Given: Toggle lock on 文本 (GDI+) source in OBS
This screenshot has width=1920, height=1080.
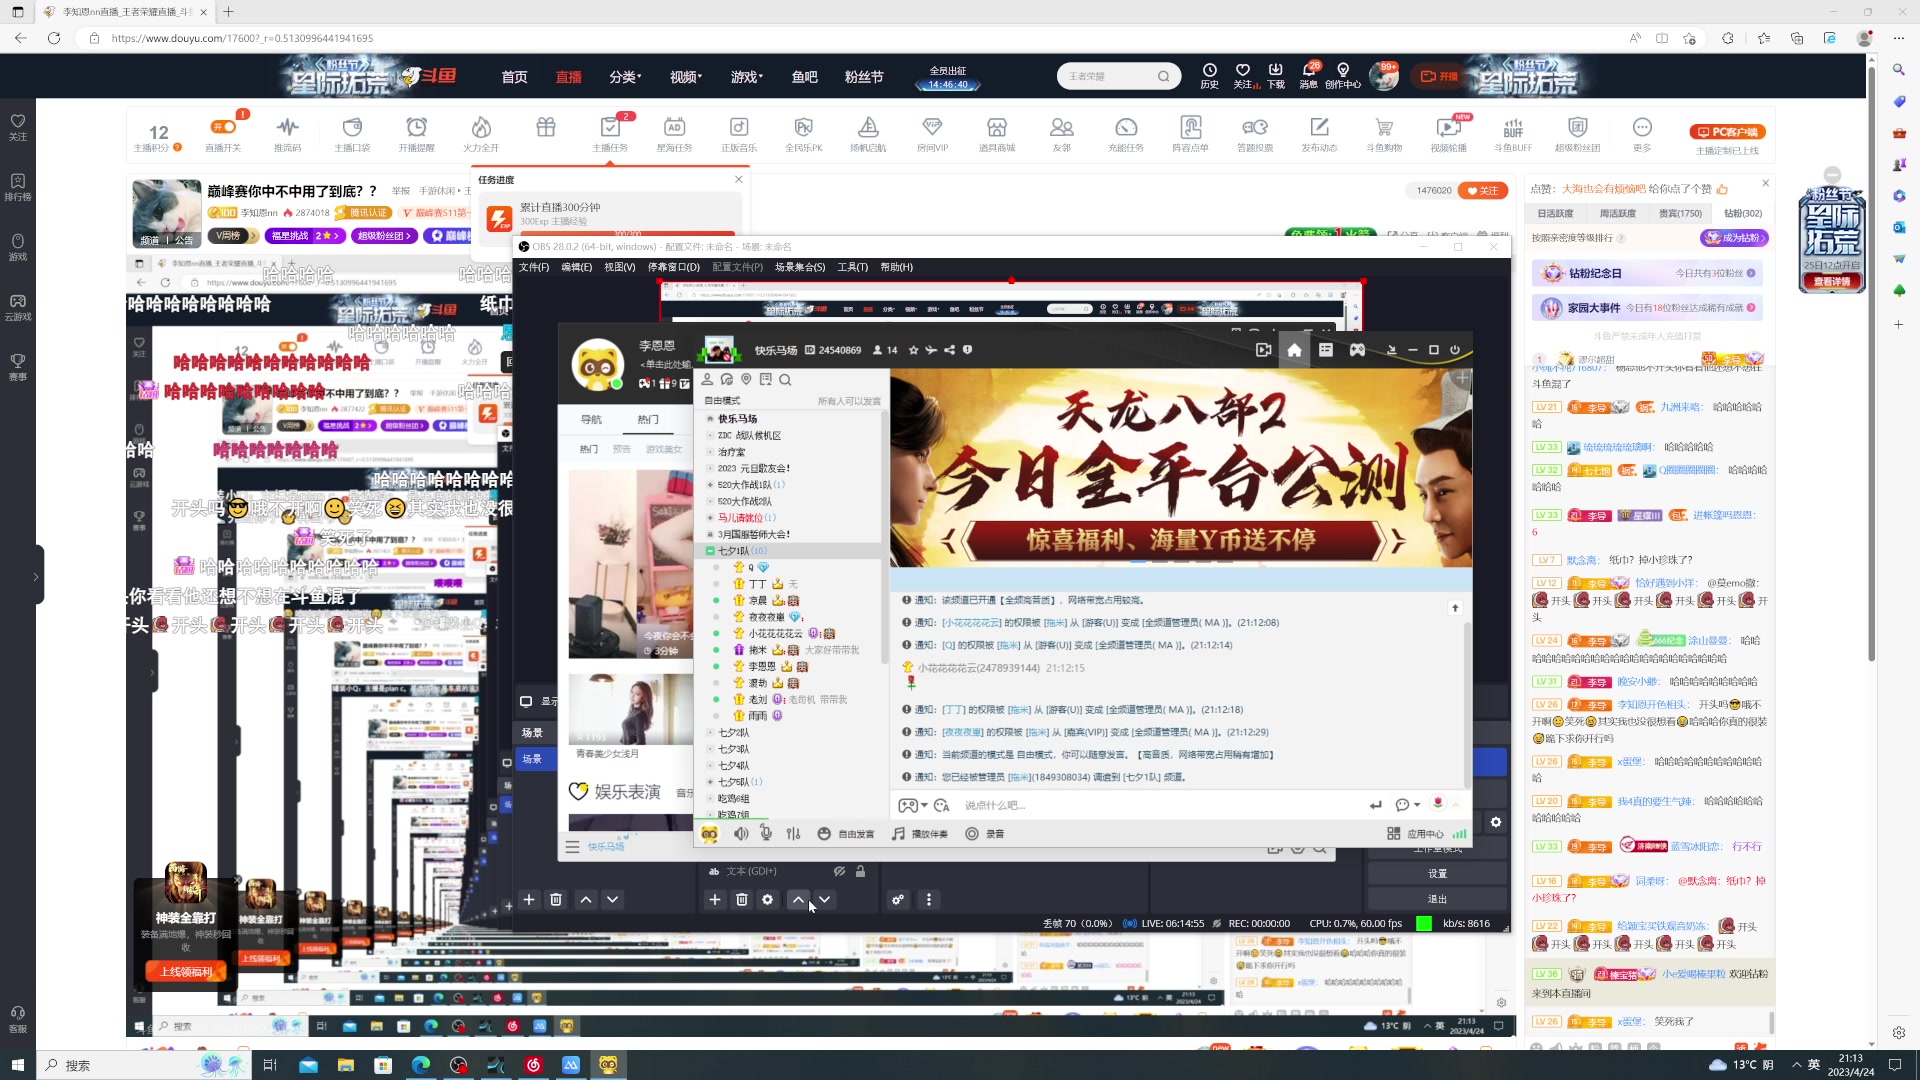Looking at the screenshot, I should coord(860,872).
